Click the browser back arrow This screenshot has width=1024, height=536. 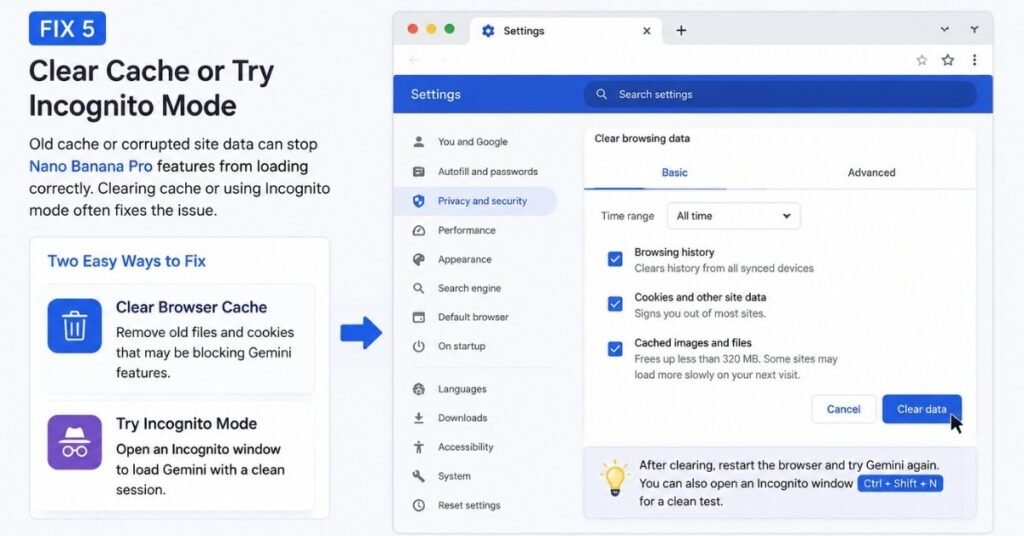click(x=413, y=60)
